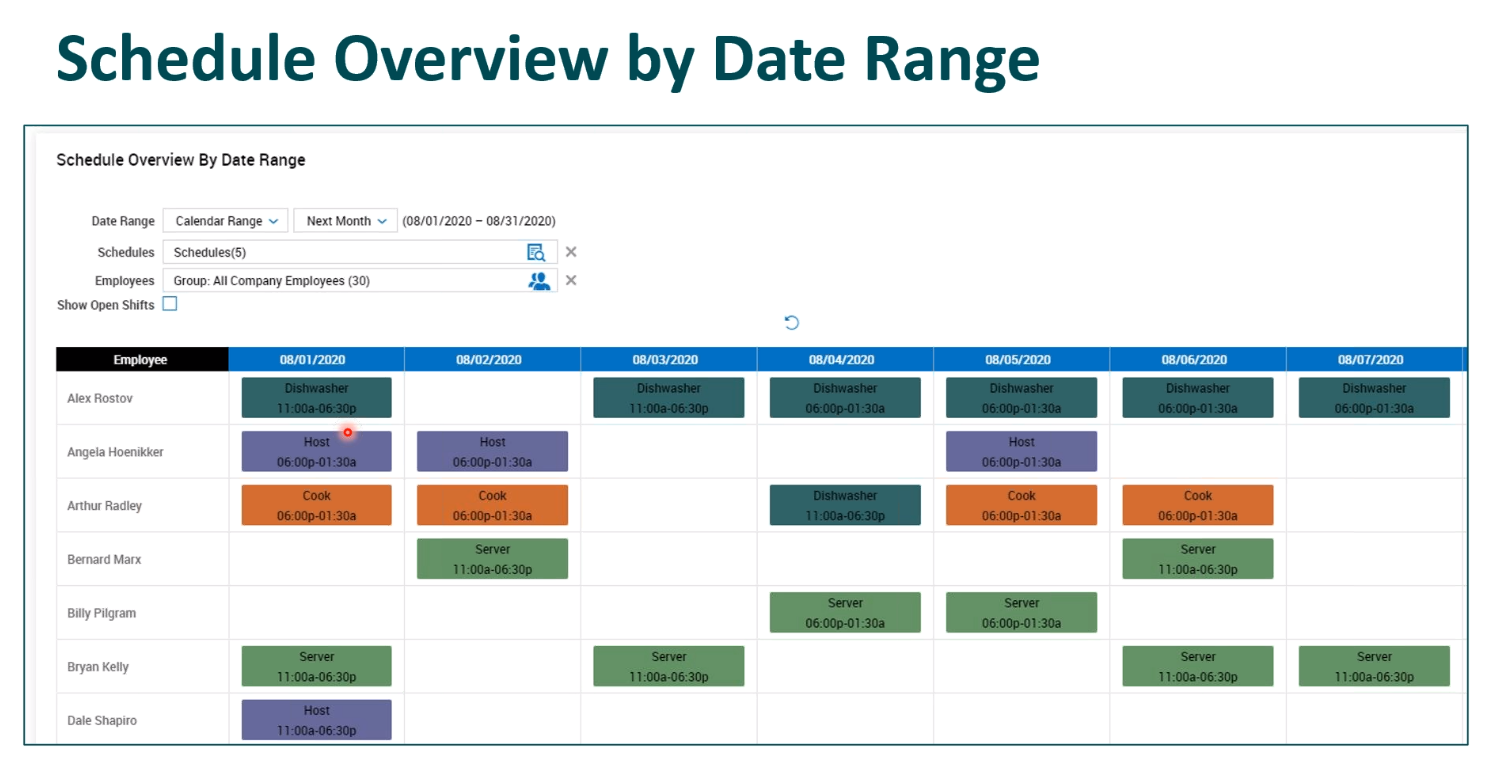This screenshot has width=1485, height=763.
Task: Click employee name Billy Pilgram
Action: 101,613
